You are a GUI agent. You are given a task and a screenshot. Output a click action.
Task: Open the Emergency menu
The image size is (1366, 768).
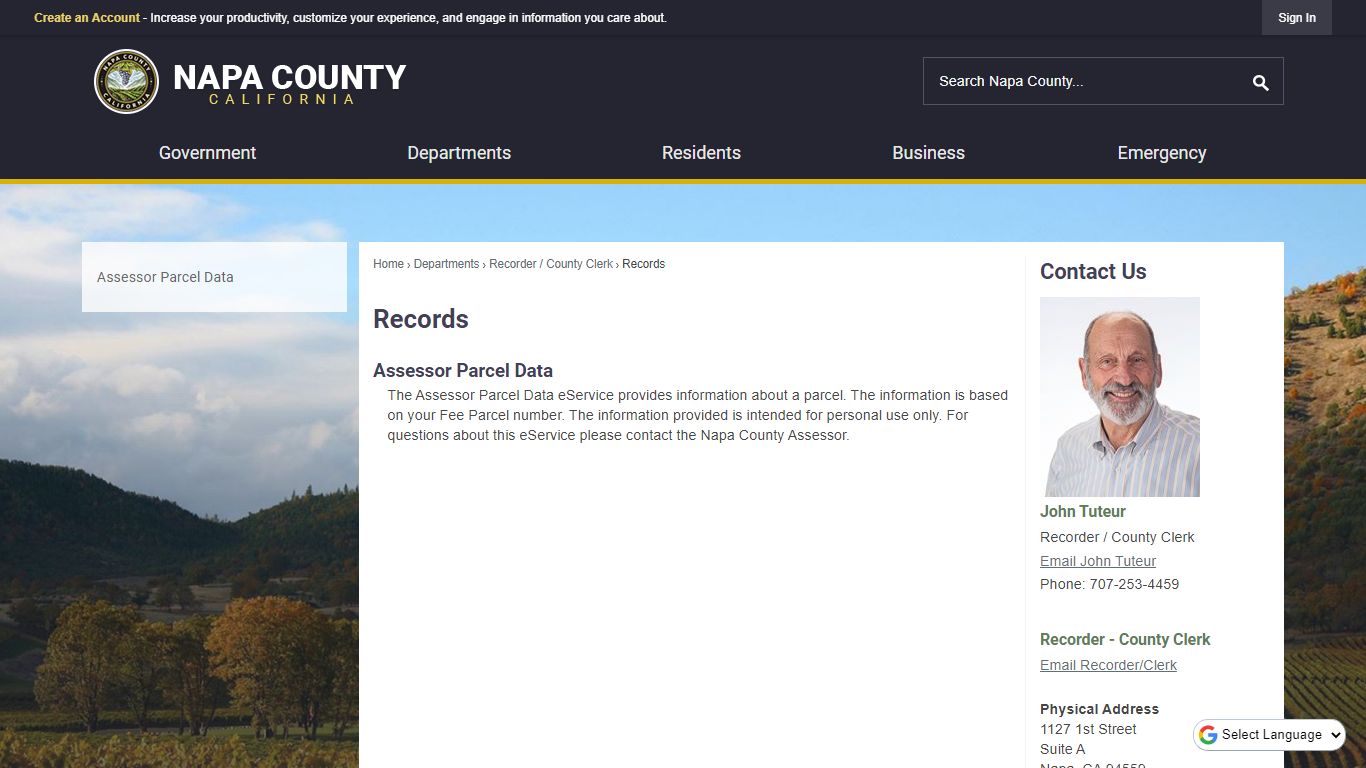click(1161, 153)
